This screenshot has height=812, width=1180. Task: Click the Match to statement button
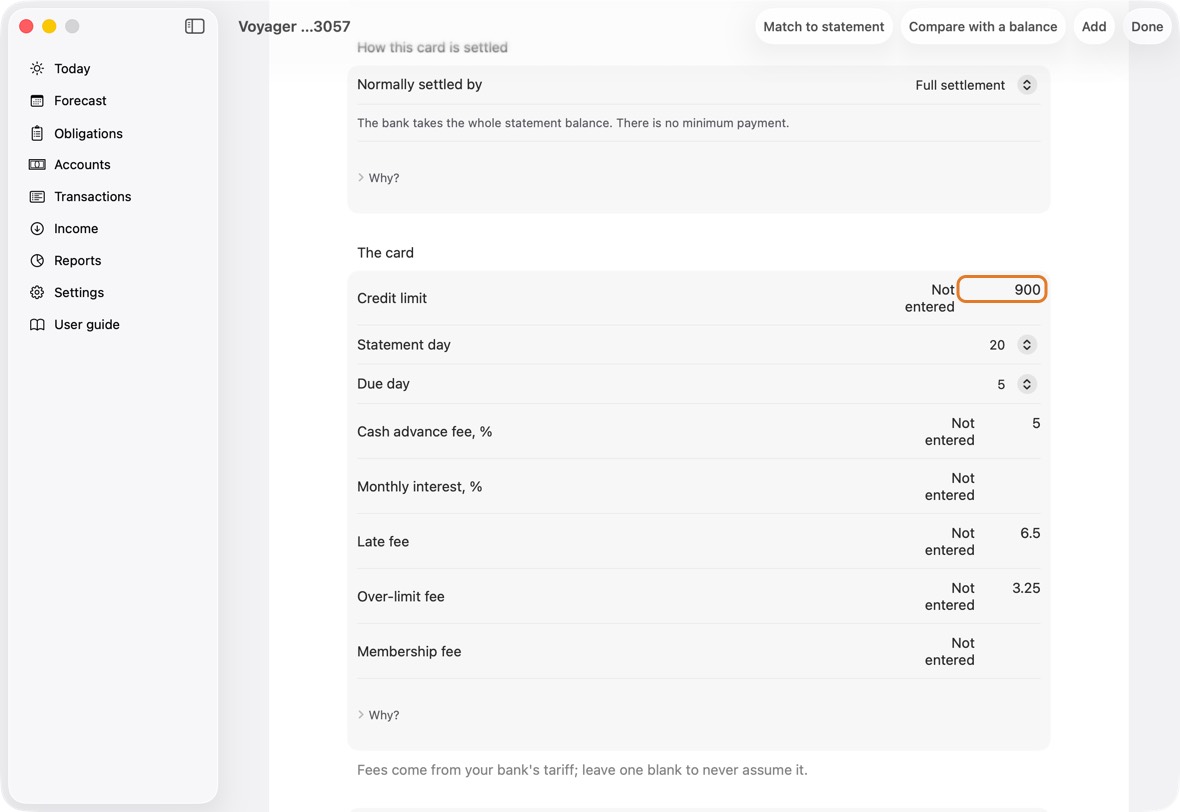pyautogui.click(x=823, y=26)
